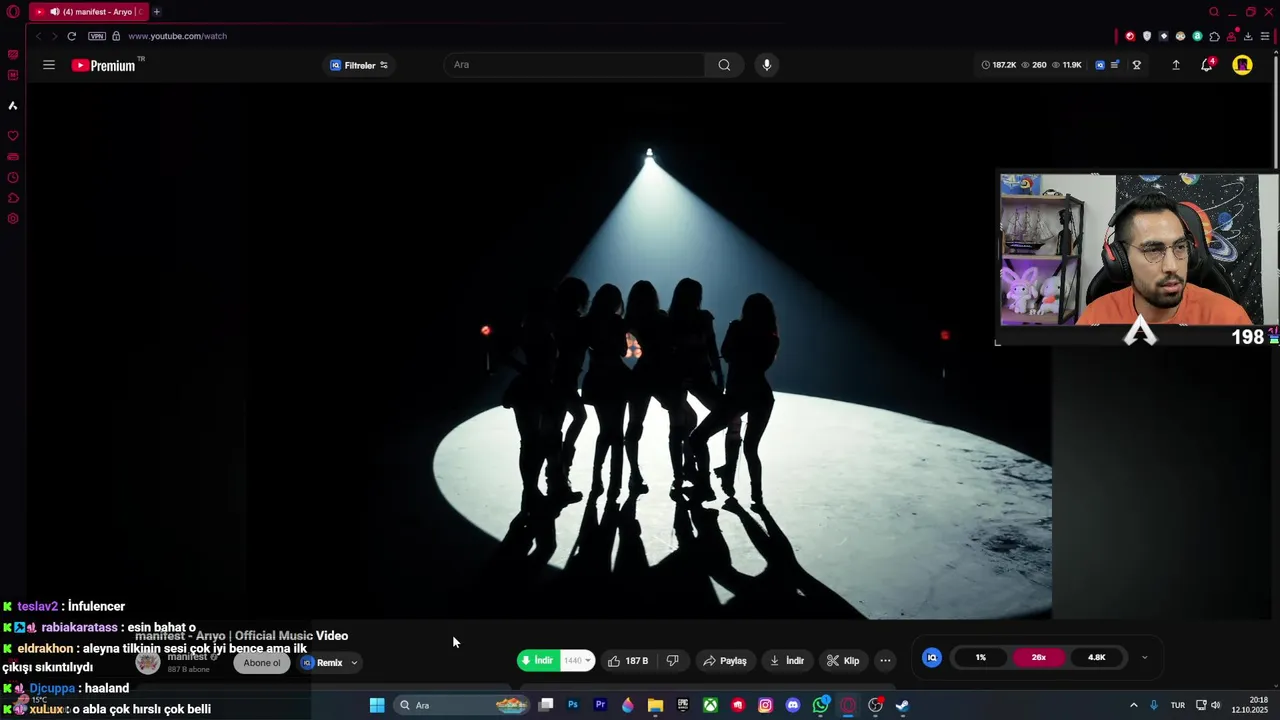The image size is (1280, 720).
Task: Click the youtube.com/watch address bar
Action: 177,36
